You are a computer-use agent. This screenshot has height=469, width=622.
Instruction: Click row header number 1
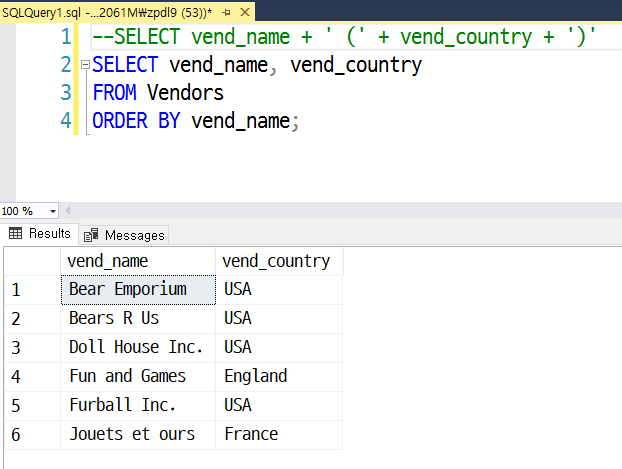(33, 290)
